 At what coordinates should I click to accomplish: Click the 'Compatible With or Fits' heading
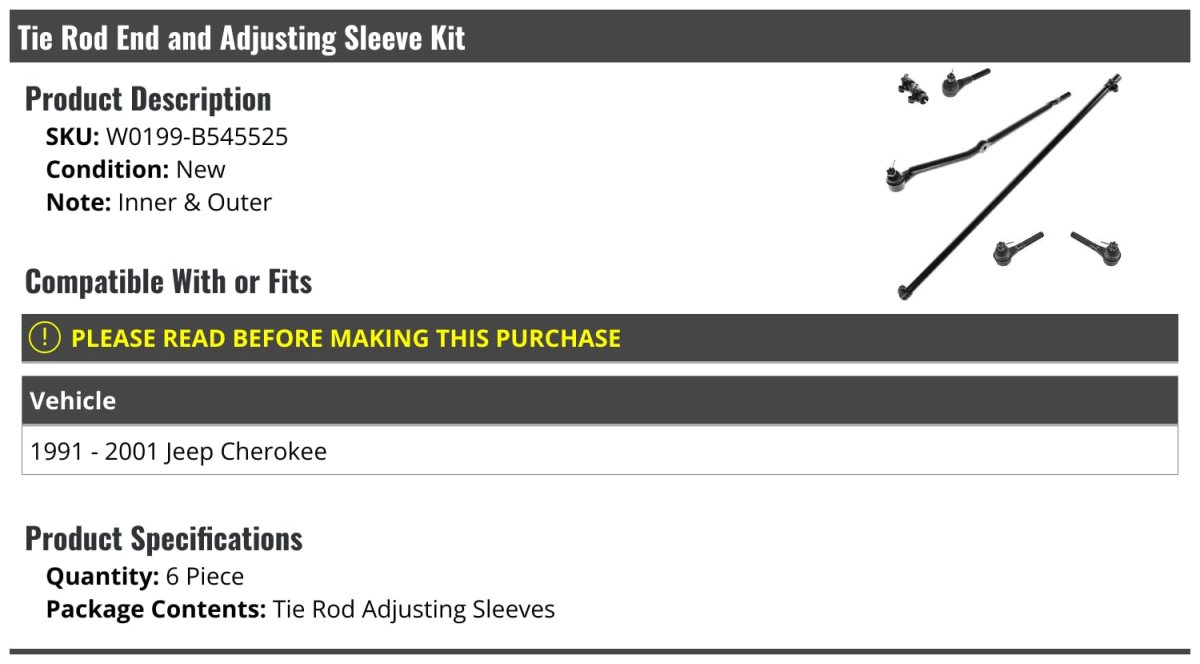[168, 282]
